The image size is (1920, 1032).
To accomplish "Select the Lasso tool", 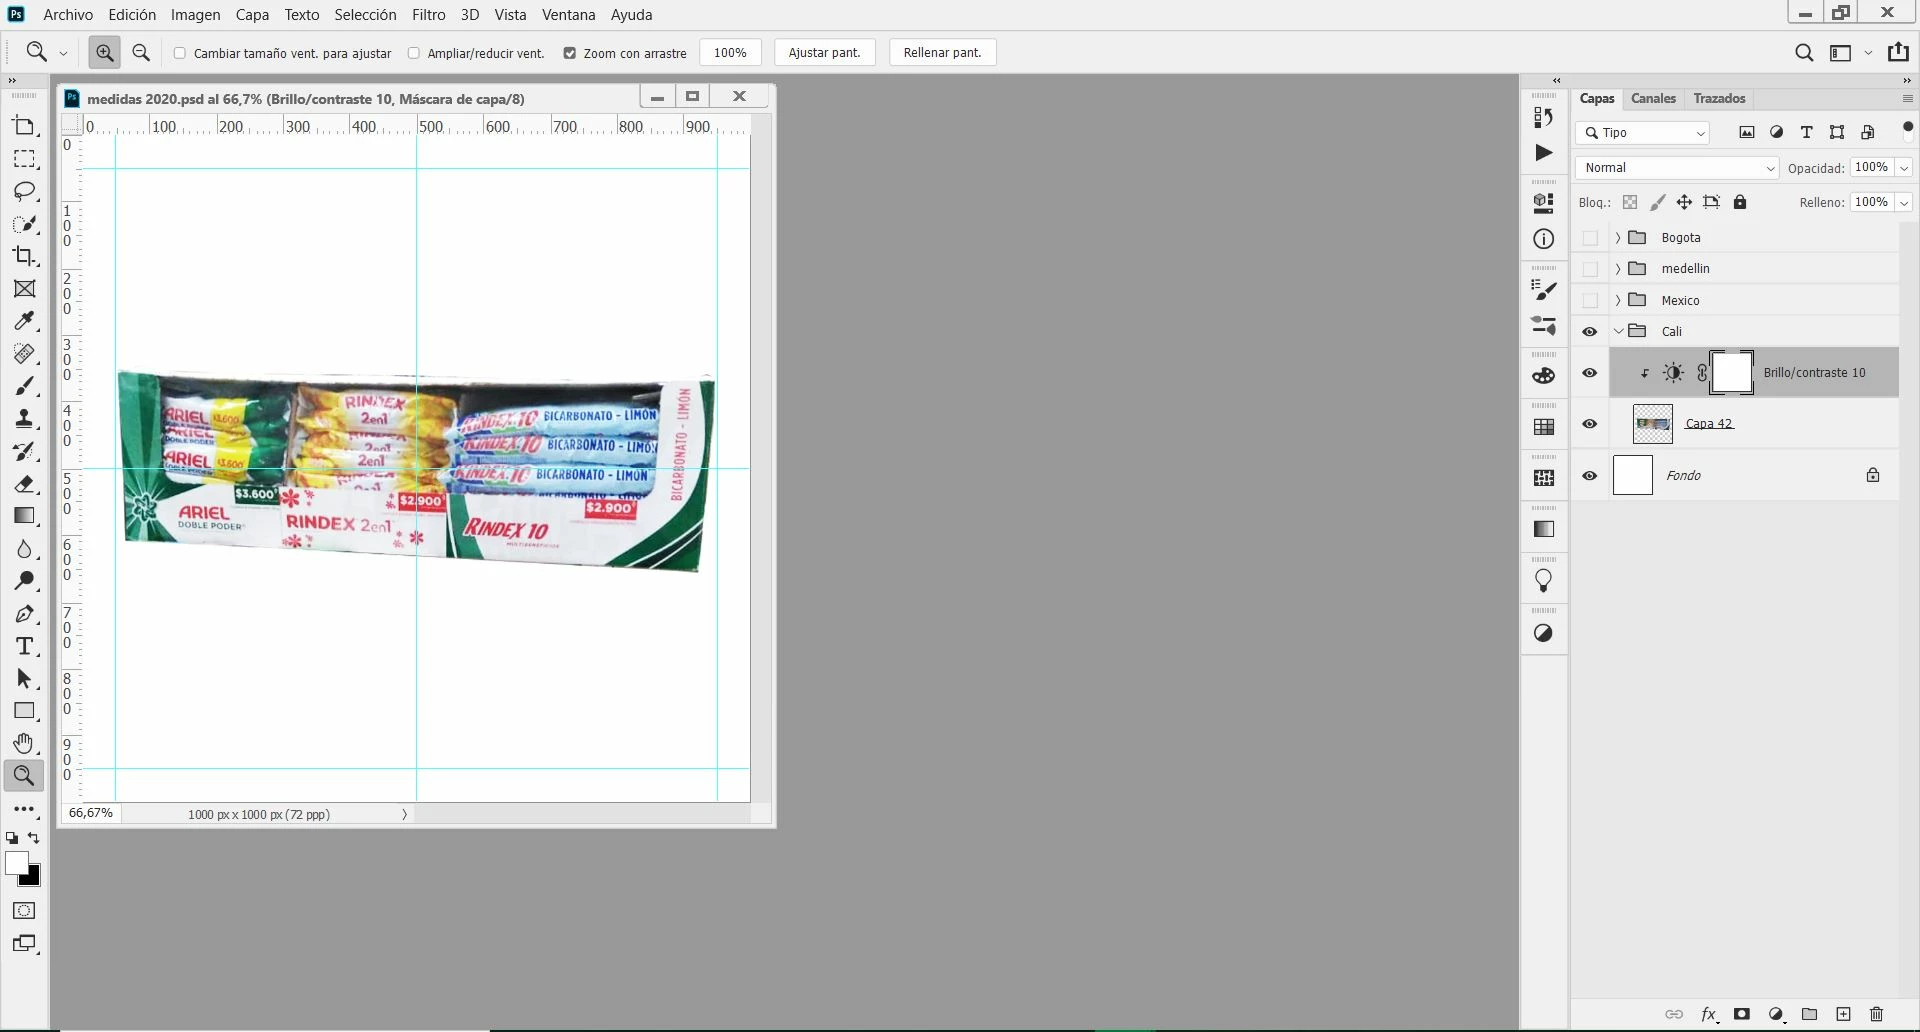I will tap(24, 191).
